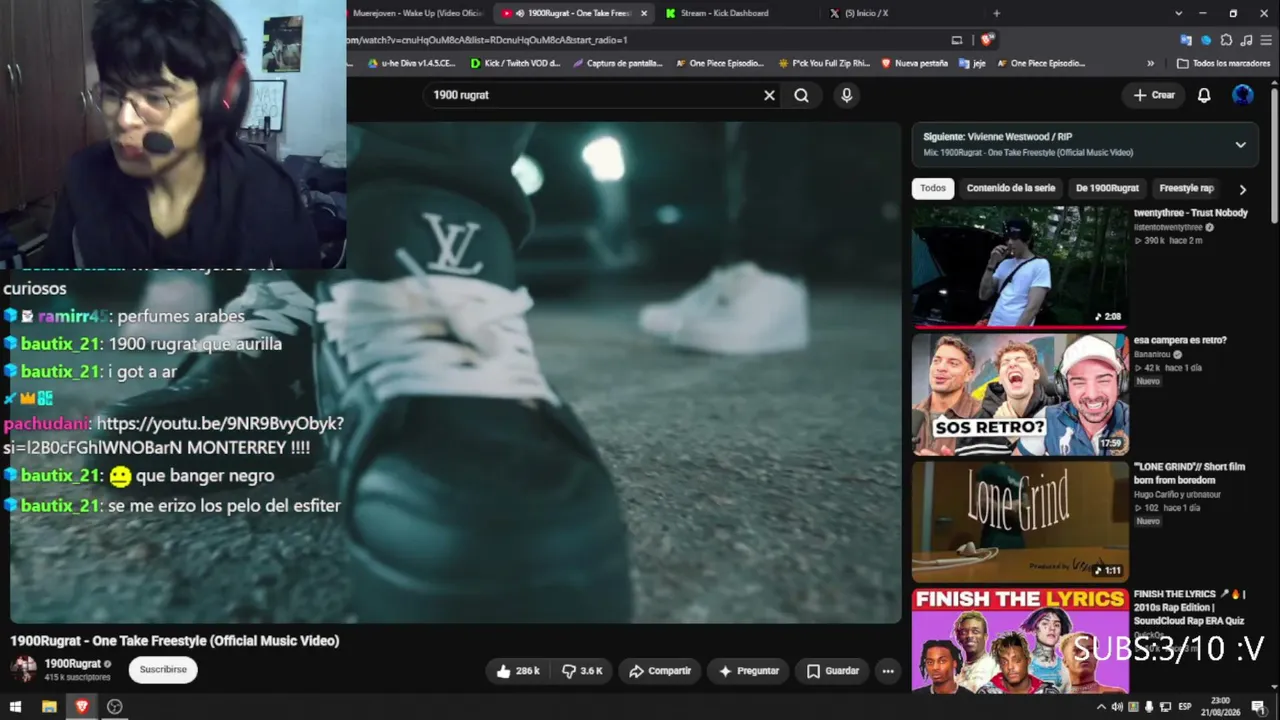Open Brave browser from the taskbar

[82, 707]
